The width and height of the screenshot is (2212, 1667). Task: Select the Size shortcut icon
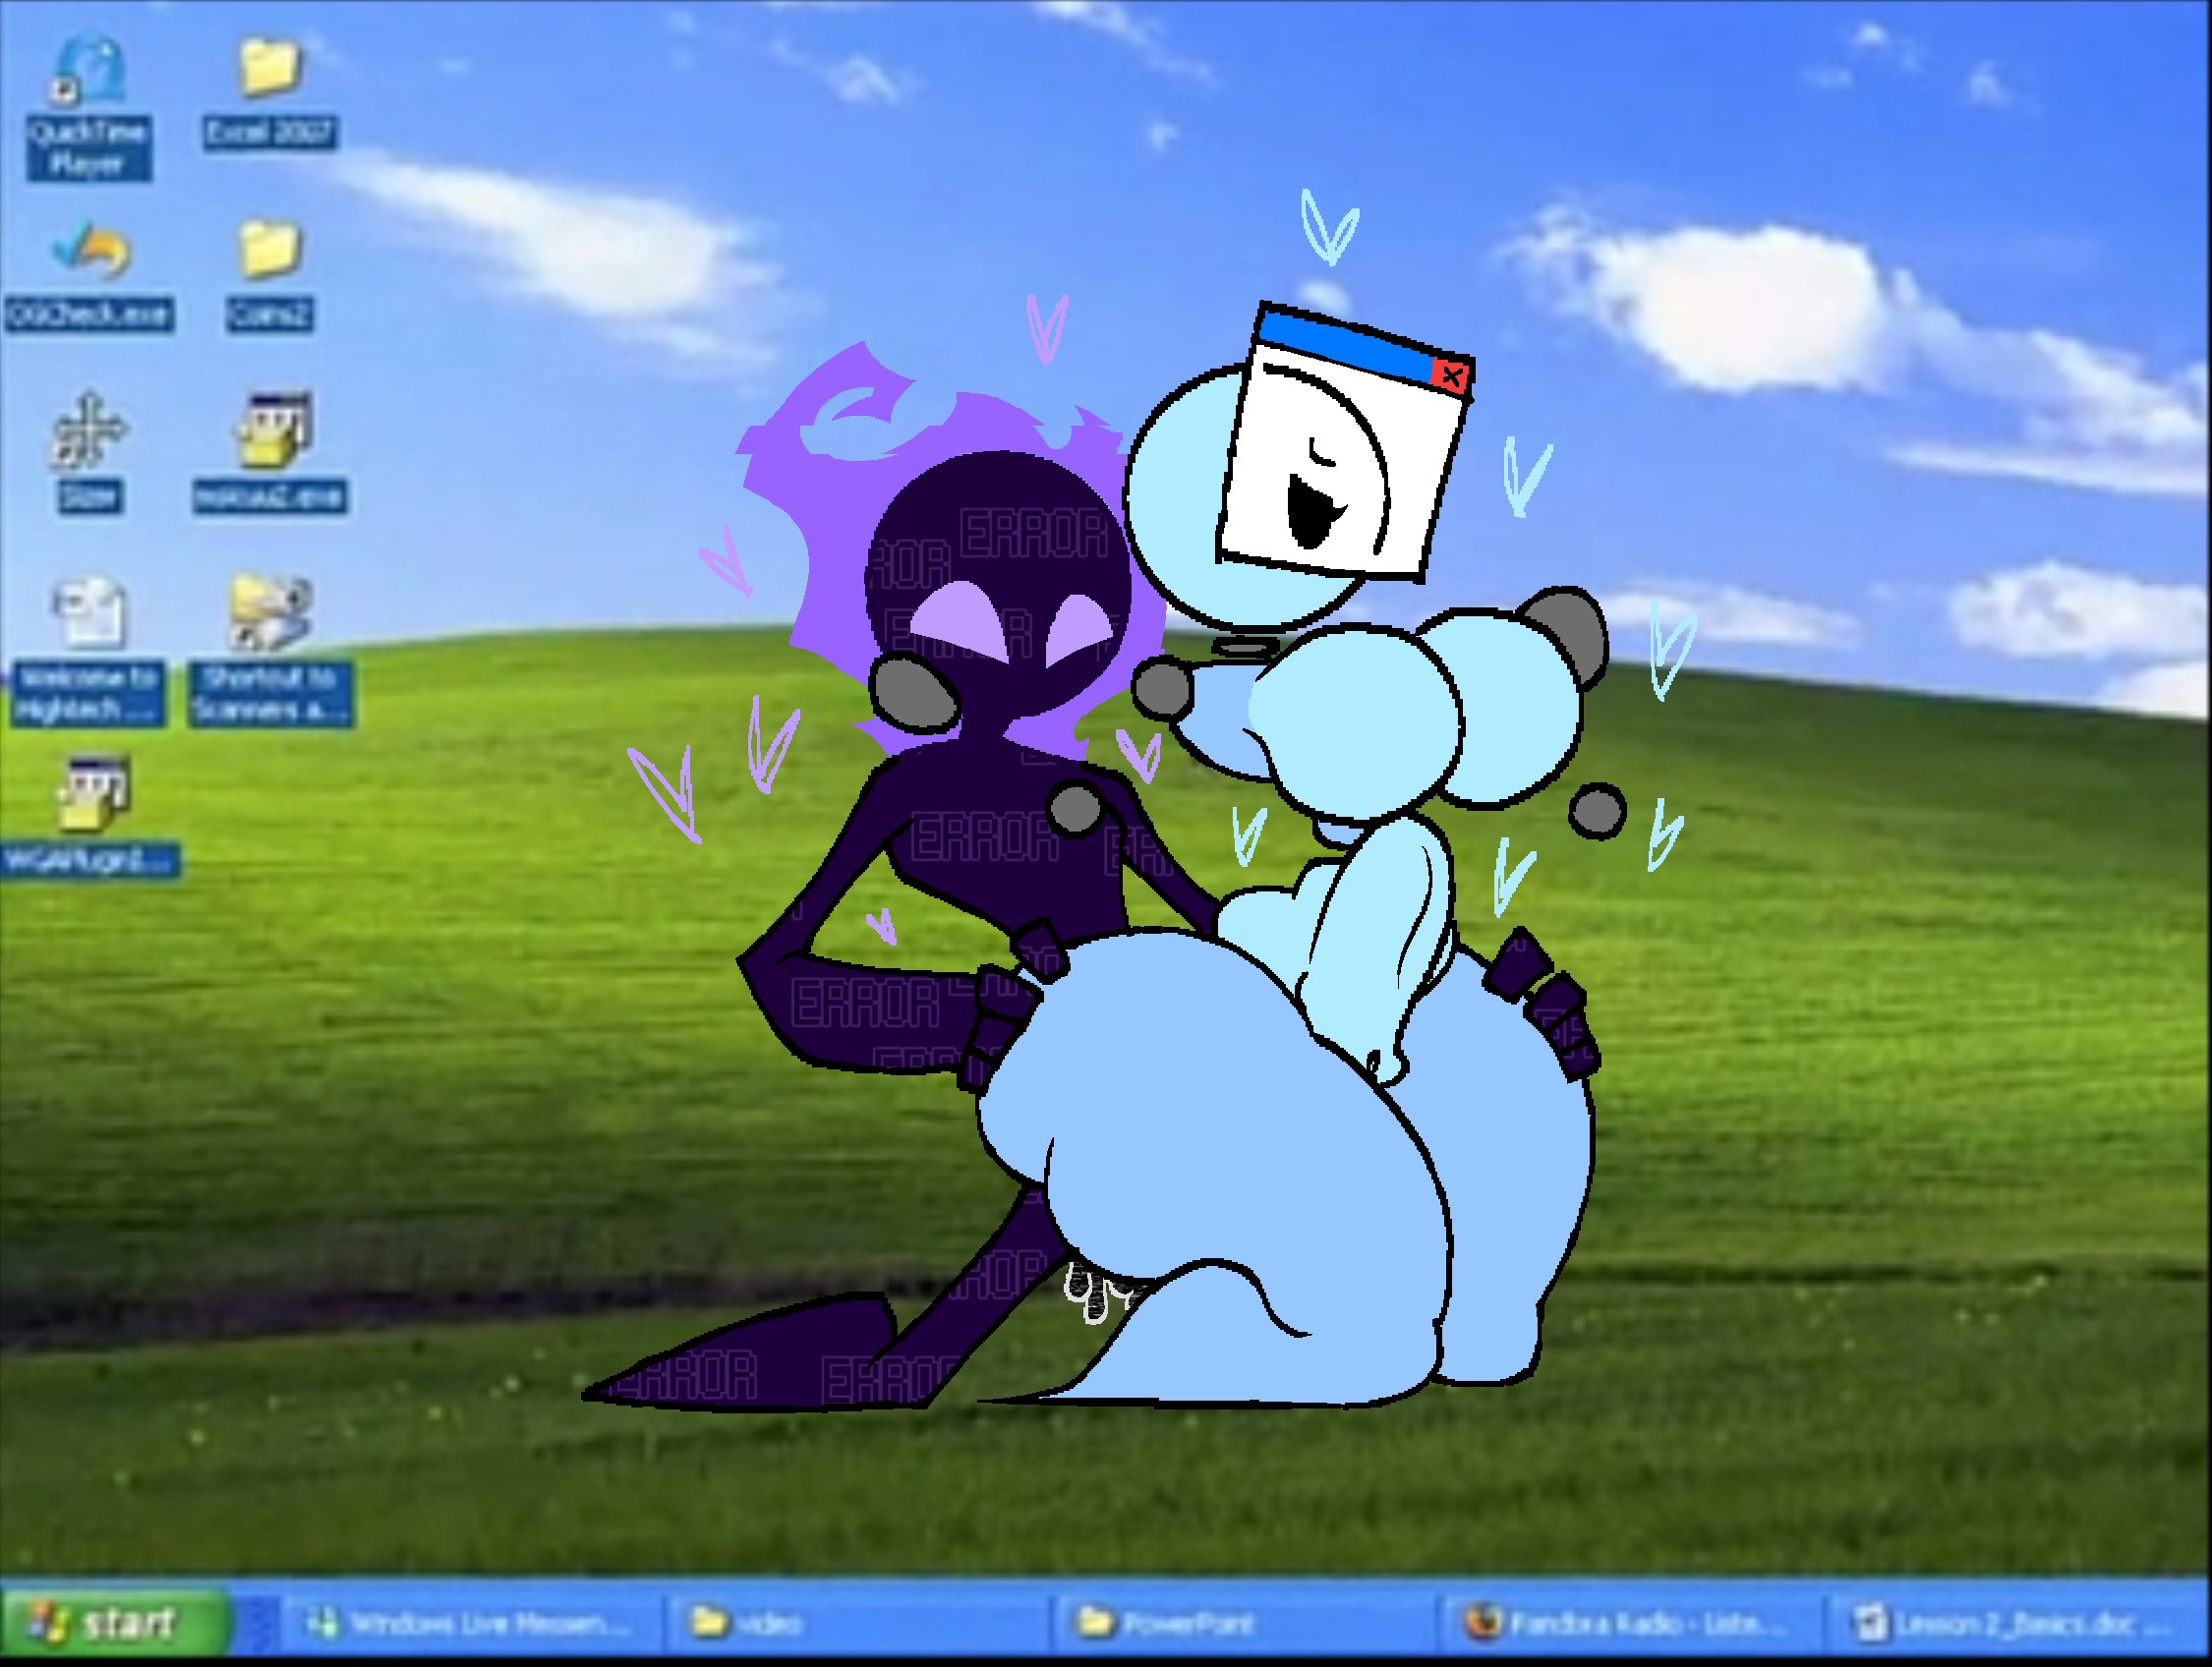pyautogui.click(x=89, y=432)
